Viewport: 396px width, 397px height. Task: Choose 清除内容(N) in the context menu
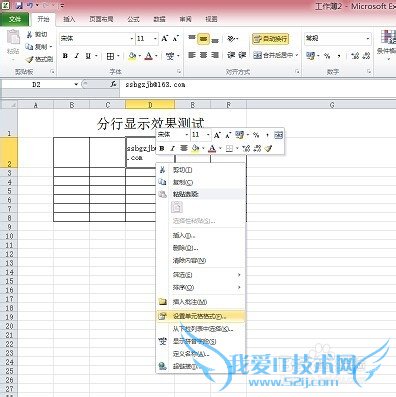point(201,260)
